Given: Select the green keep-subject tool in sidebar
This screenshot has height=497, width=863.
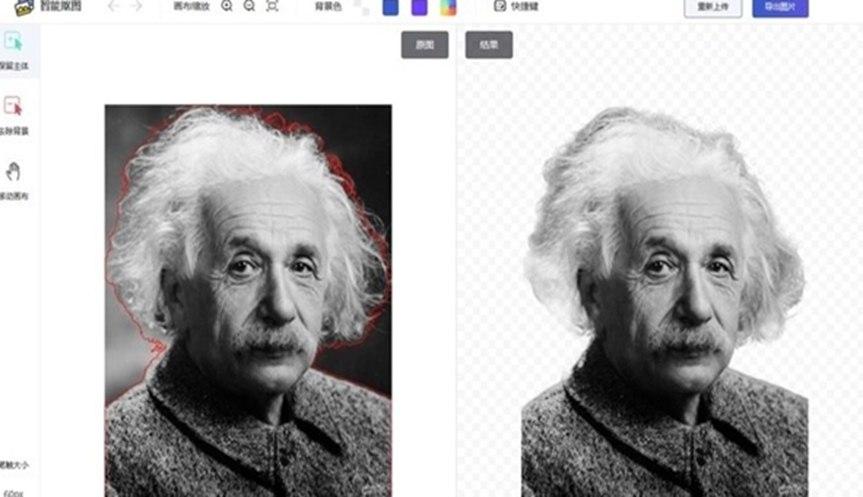Looking at the screenshot, I should click(13, 41).
